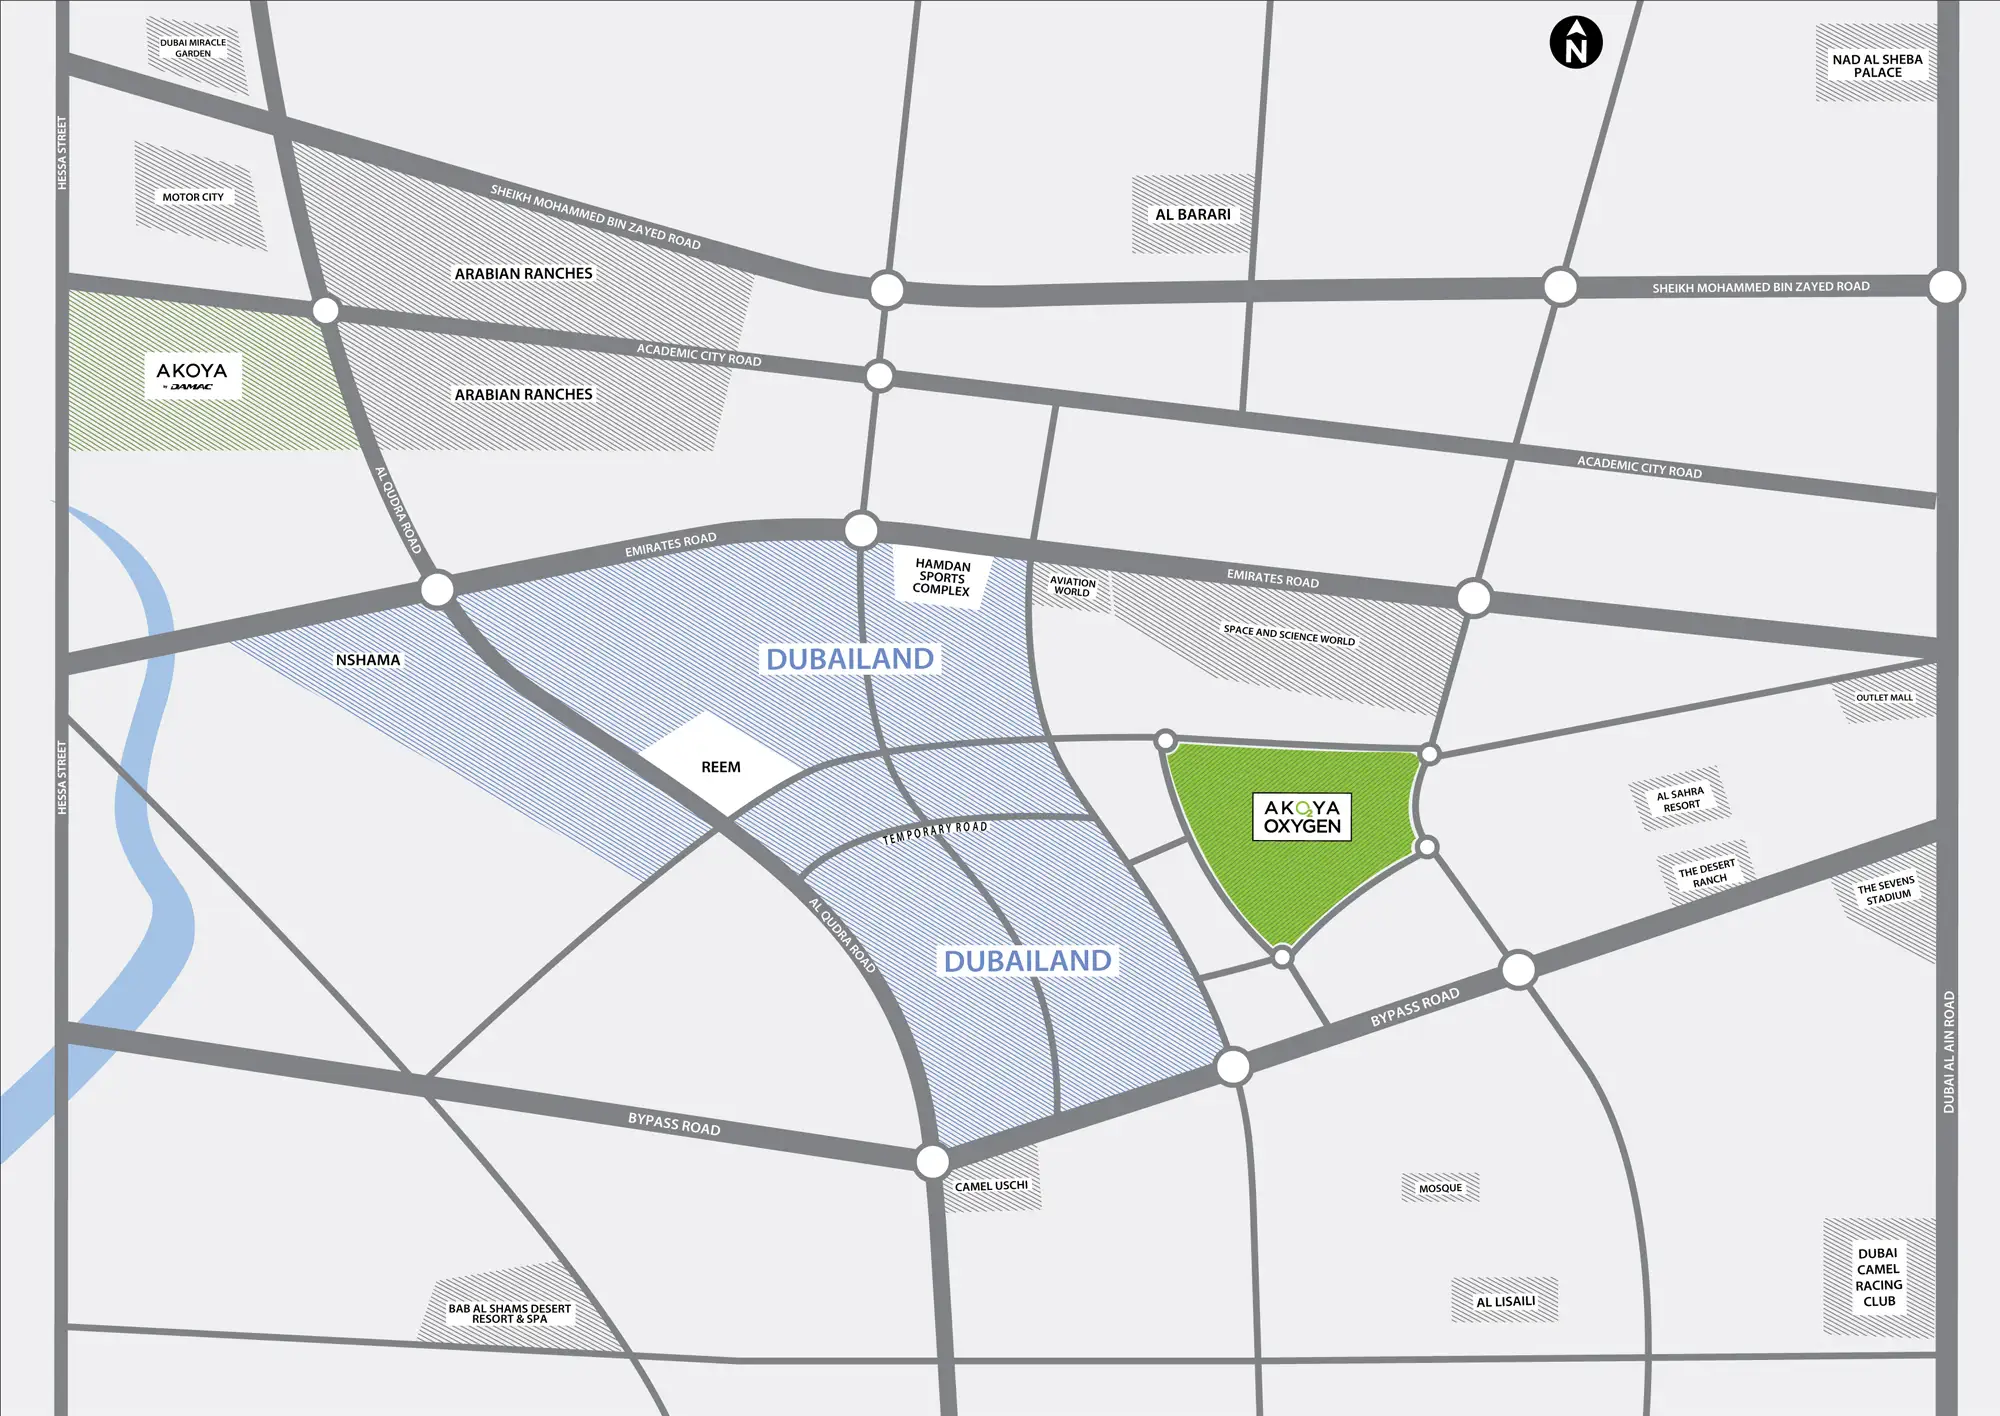2000x1416 pixels.
Task: Click the AKOYA OXYGEN logo box
Action: [x=1302, y=817]
